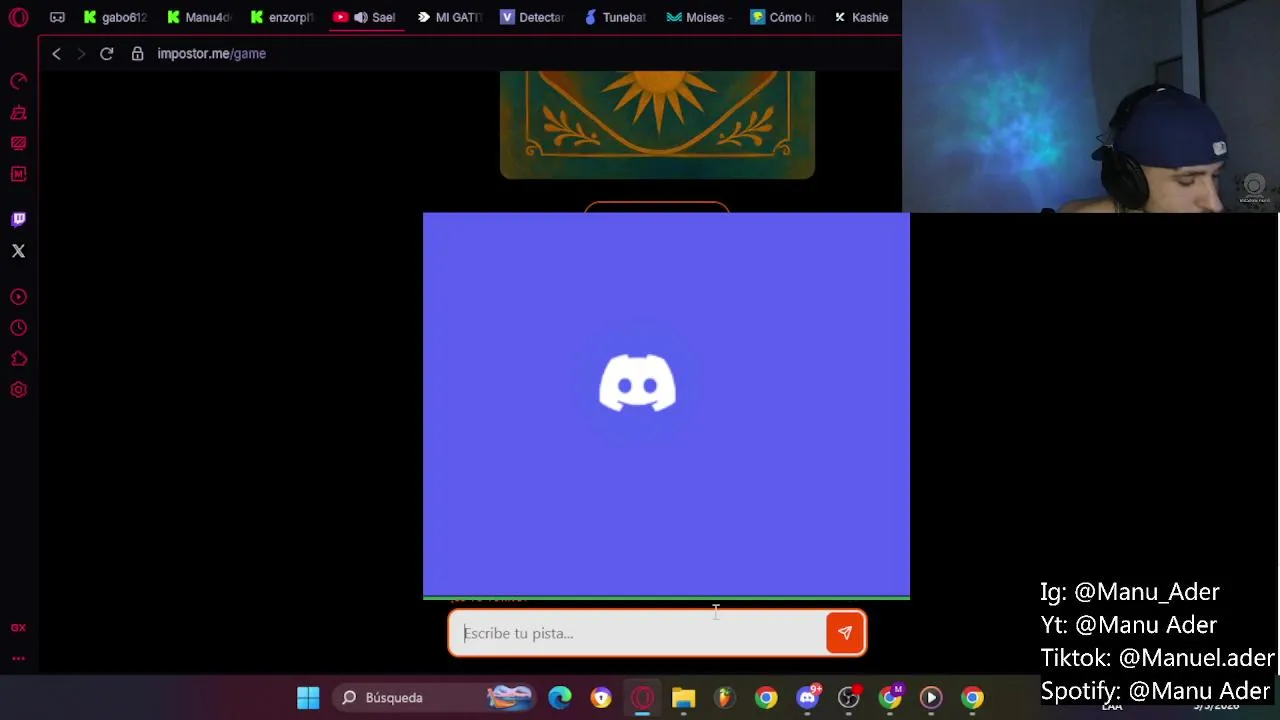The height and width of the screenshot is (720, 1280).
Task: Open the tab workspaces icon in the tab bar
Action: pos(57,17)
